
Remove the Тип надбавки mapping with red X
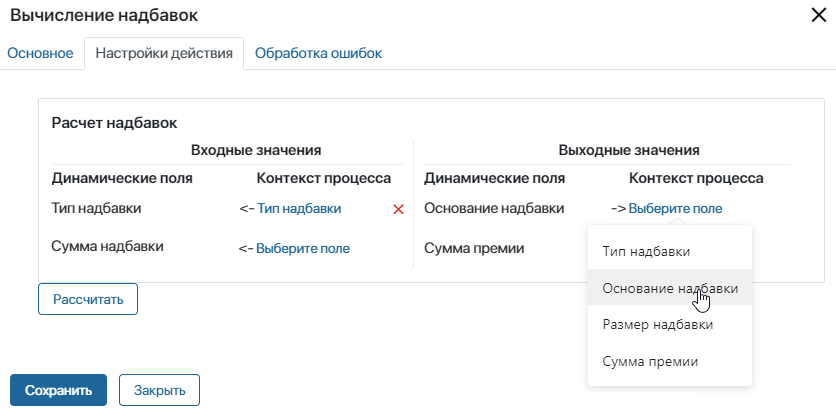coord(398,209)
